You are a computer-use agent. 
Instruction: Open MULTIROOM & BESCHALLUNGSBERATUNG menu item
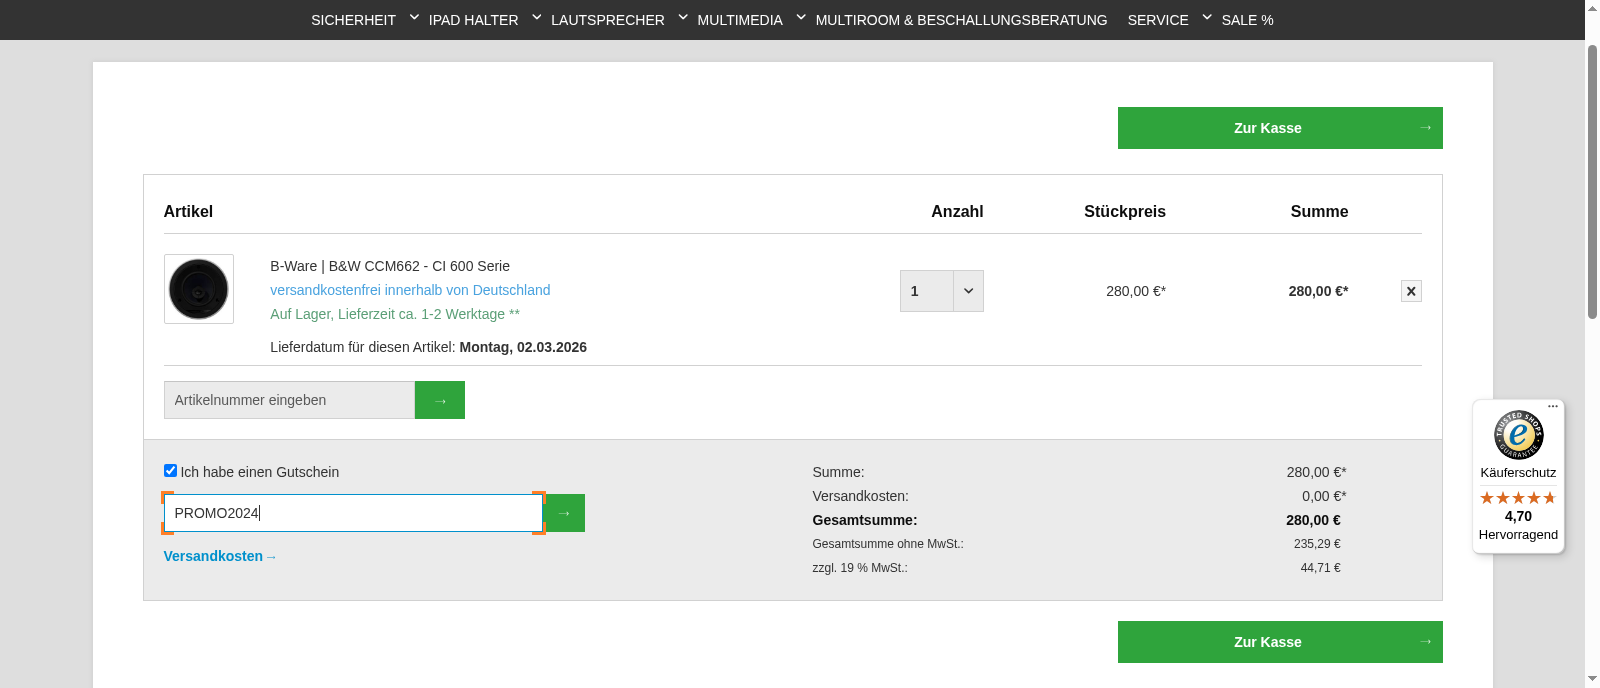pos(961,20)
